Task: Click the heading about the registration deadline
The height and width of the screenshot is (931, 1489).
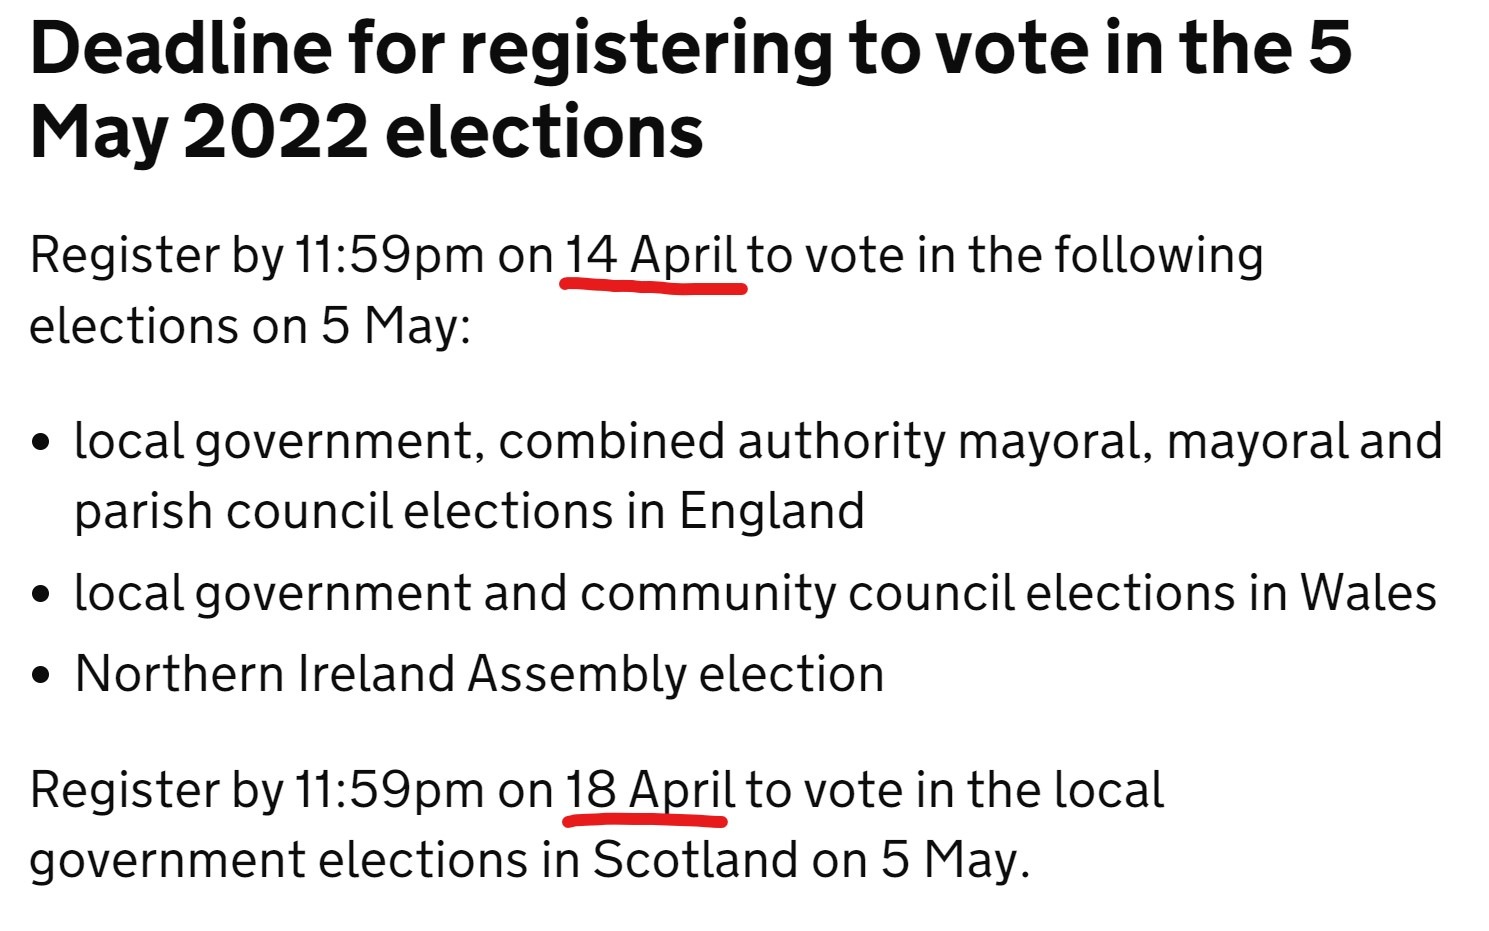Action: tap(690, 90)
